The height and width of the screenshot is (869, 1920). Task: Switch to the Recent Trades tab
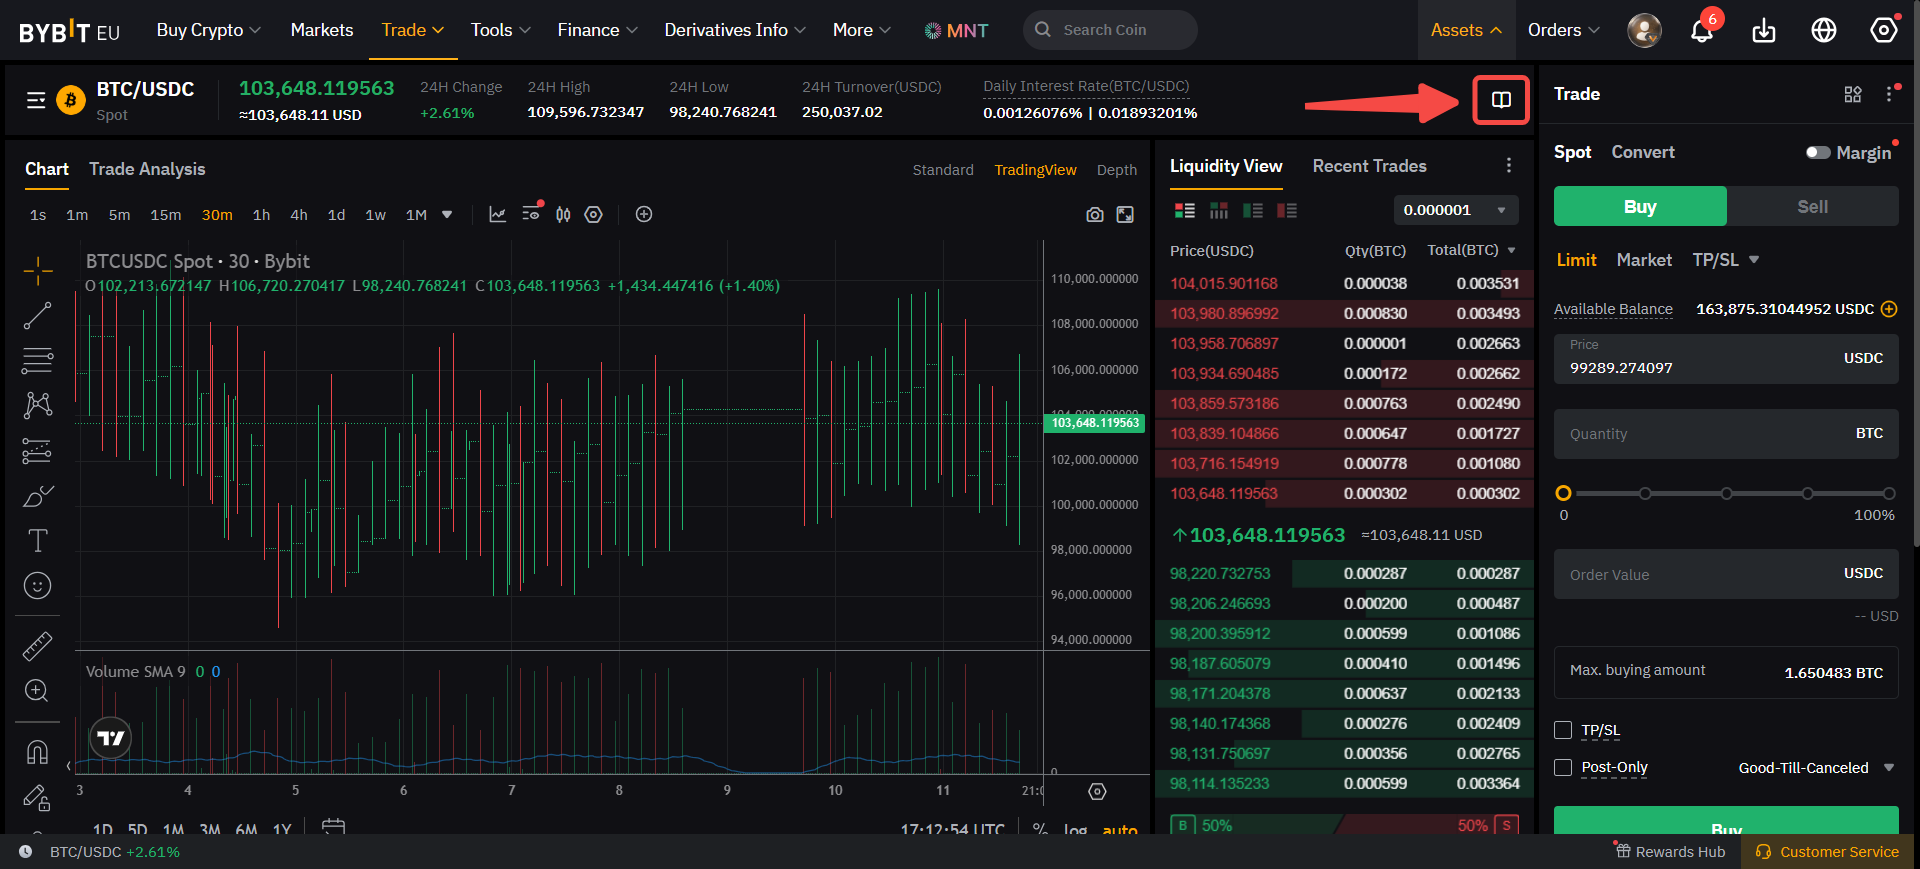point(1369,166)
